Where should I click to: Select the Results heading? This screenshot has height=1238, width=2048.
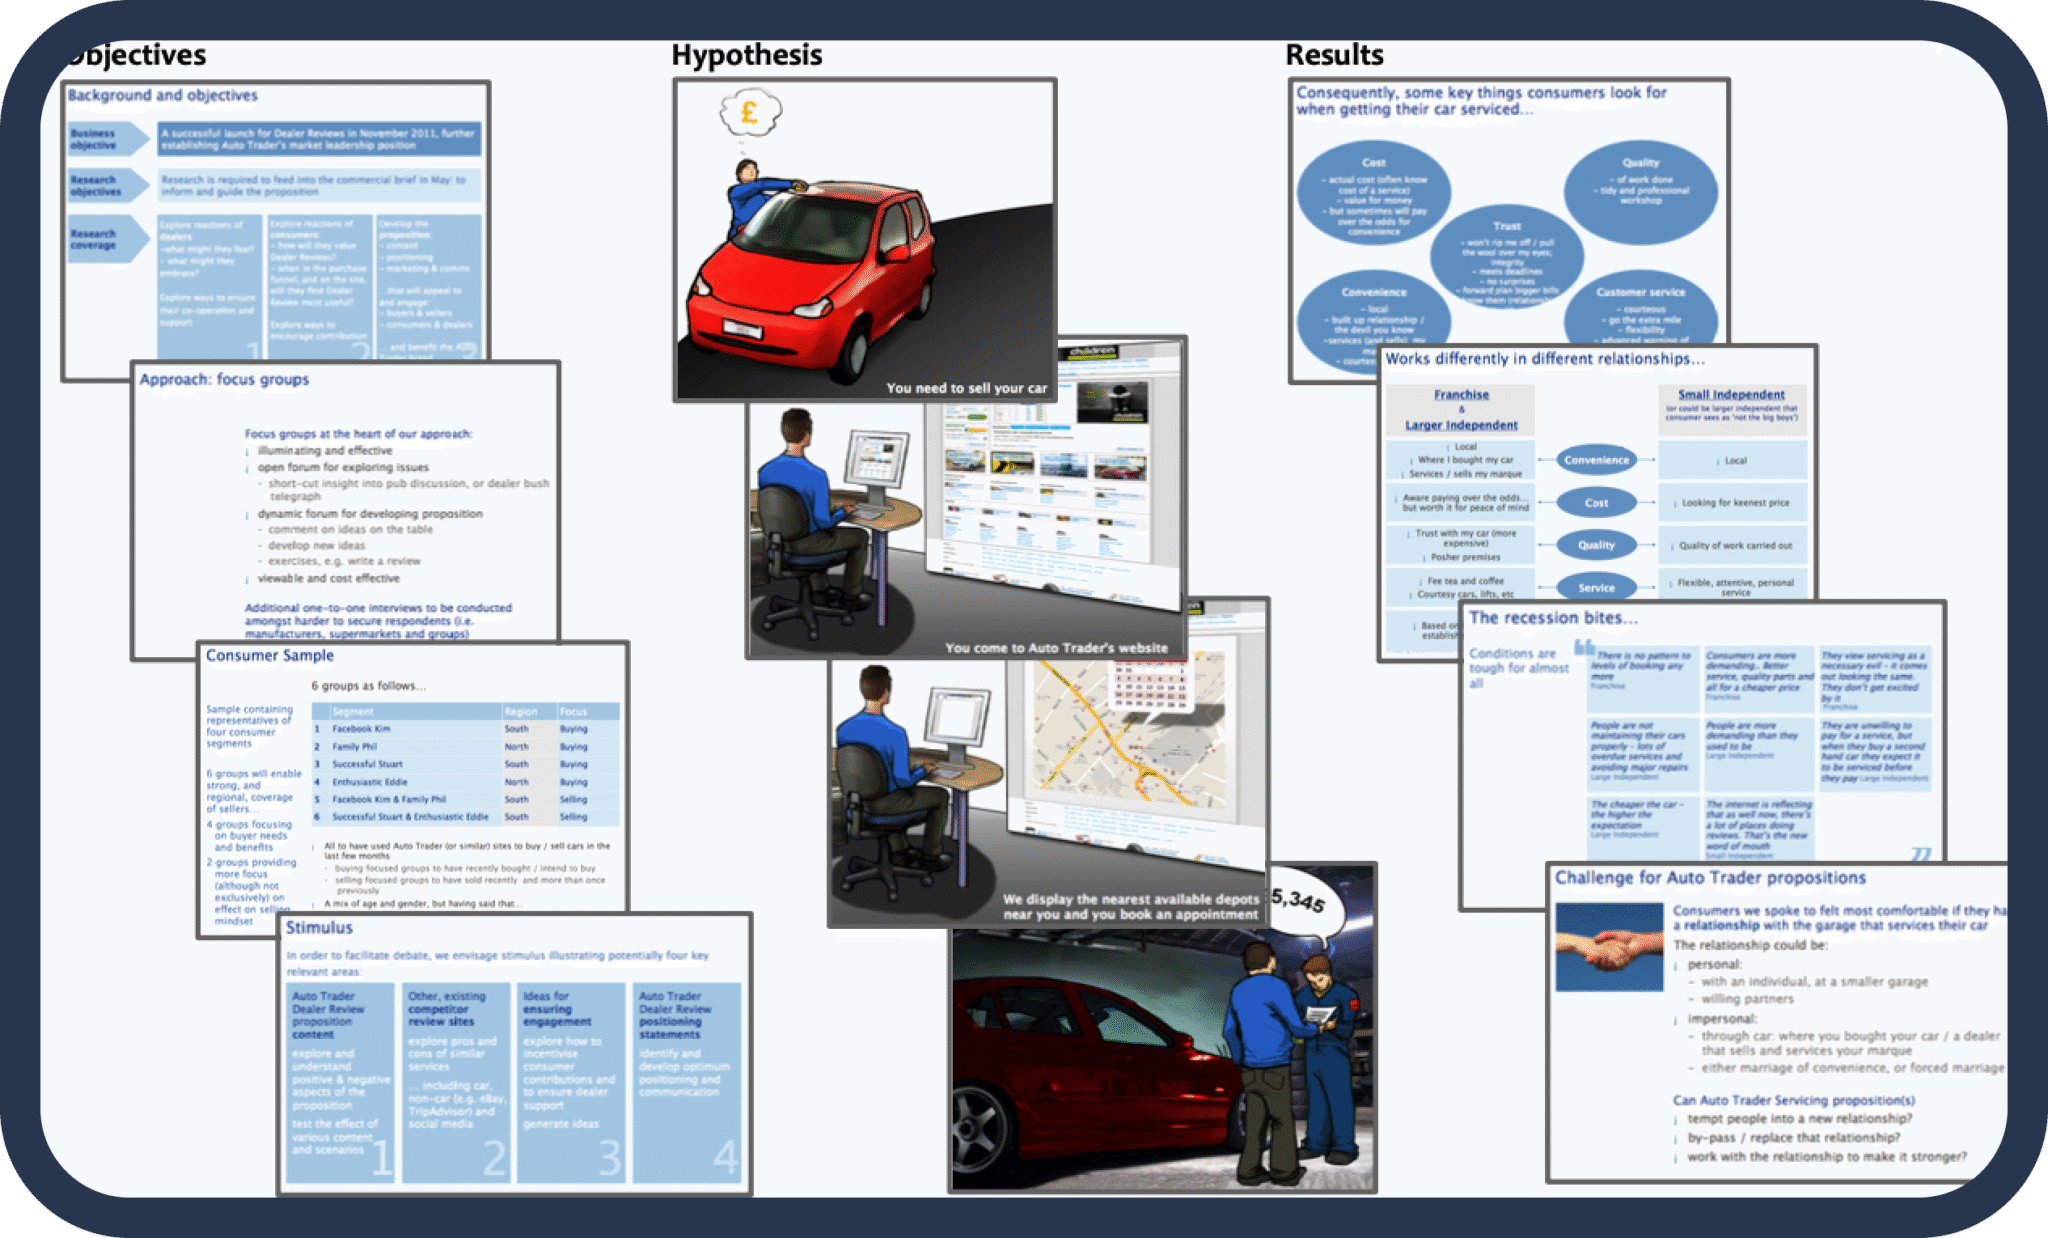point(1334,55)
